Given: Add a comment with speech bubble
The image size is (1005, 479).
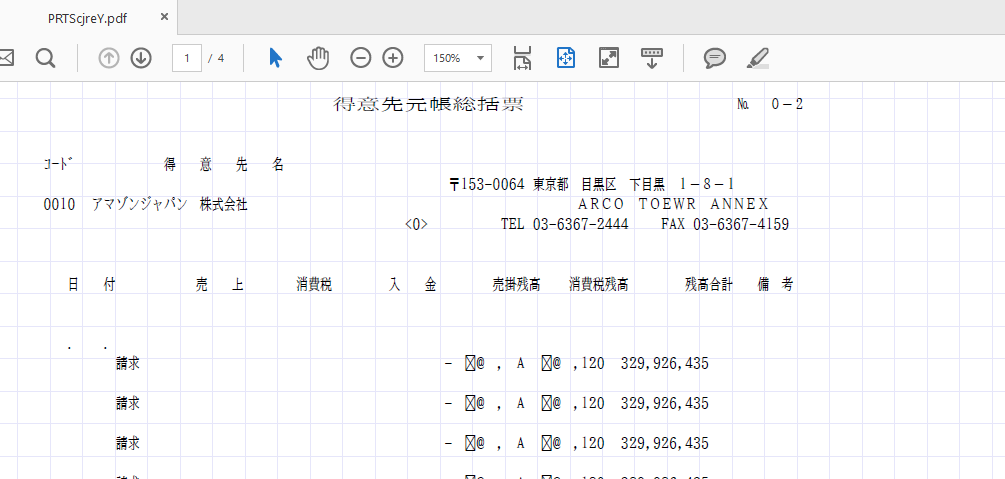Looking at the screenshot, I should pos(714,58).
